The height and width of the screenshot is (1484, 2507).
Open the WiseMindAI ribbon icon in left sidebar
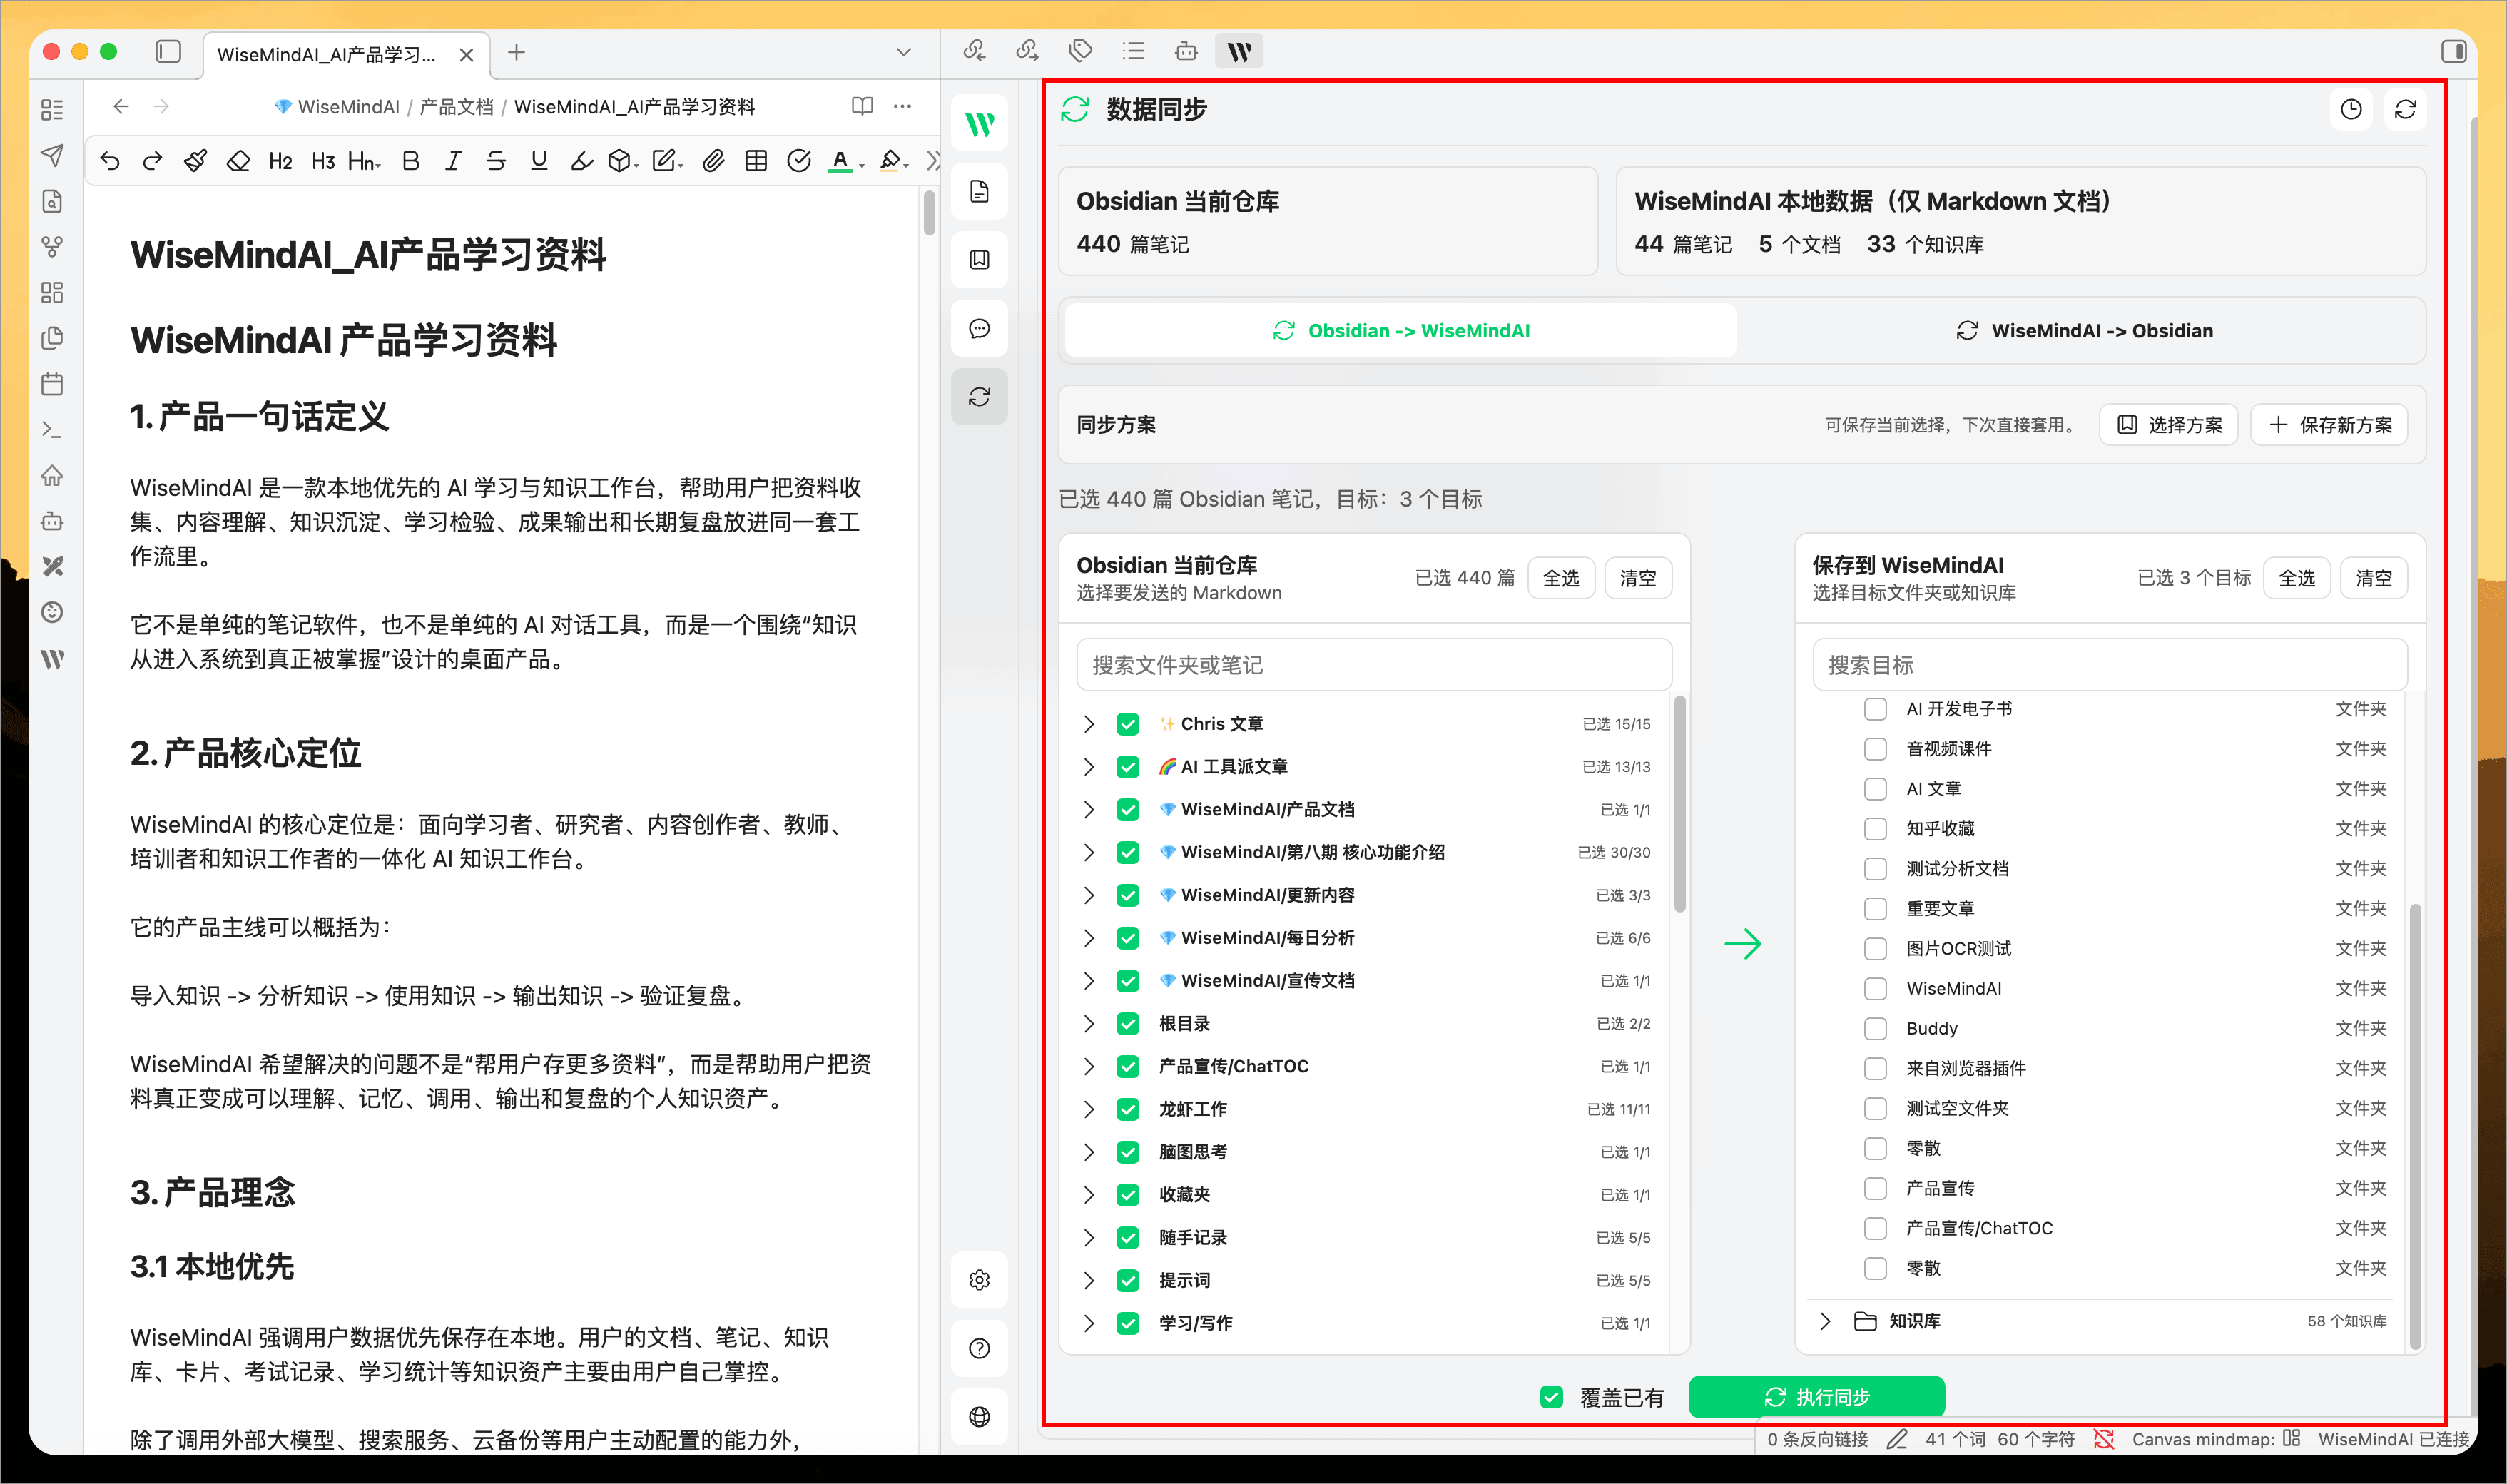pos(52,658)
